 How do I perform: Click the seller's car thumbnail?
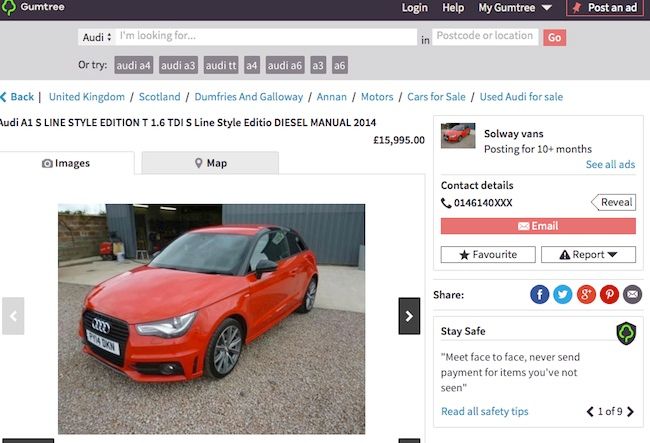coord(458,136)
